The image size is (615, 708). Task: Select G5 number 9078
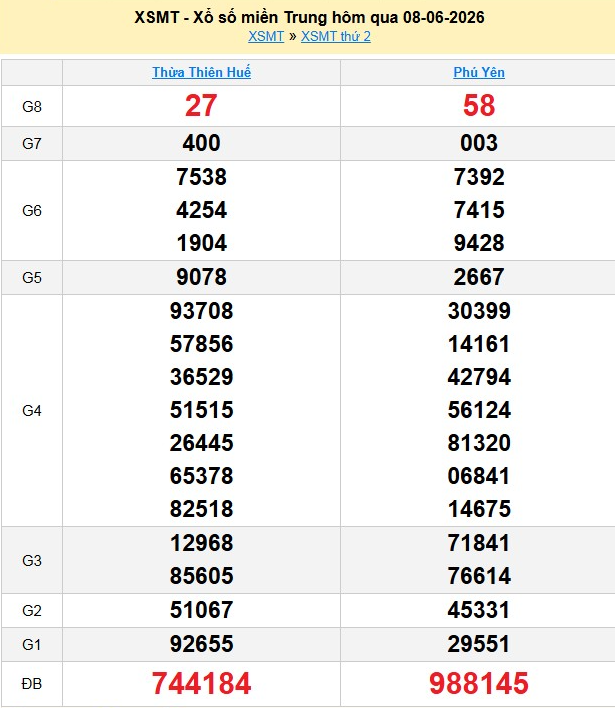pyautogui.click(x=201, y=277)
